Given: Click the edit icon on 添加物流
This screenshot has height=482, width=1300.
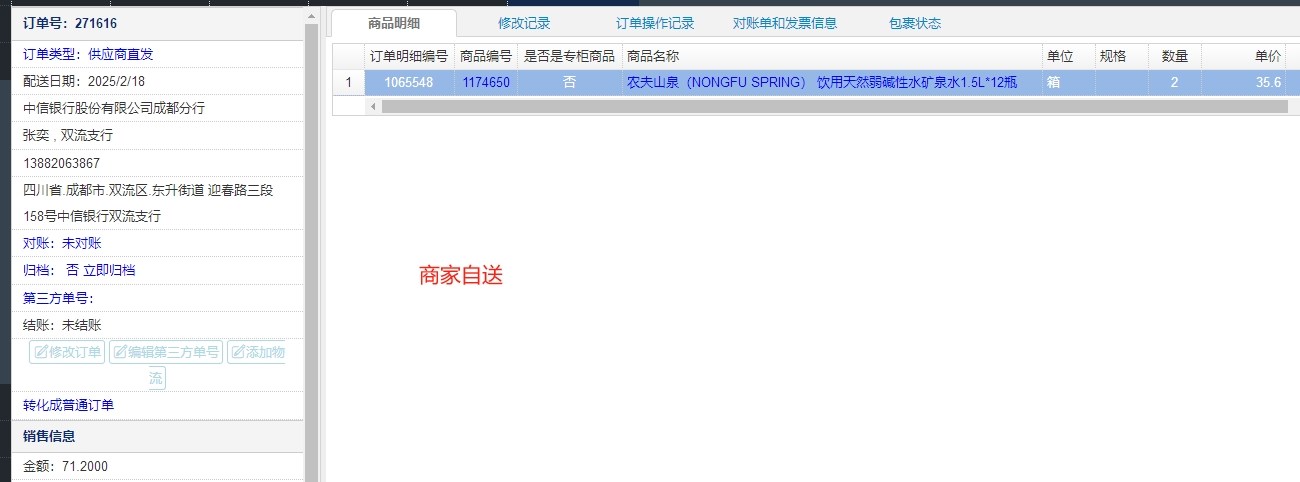Looking at the screenshot, I should click(238, 352).
